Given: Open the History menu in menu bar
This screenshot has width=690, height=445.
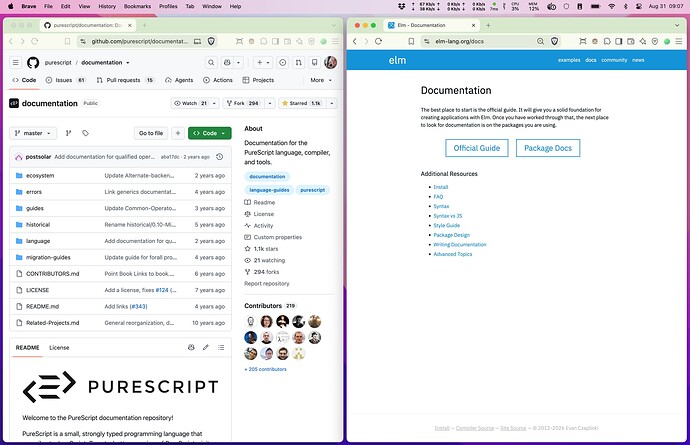Looking at the screenshot, I should coord(107,6).
